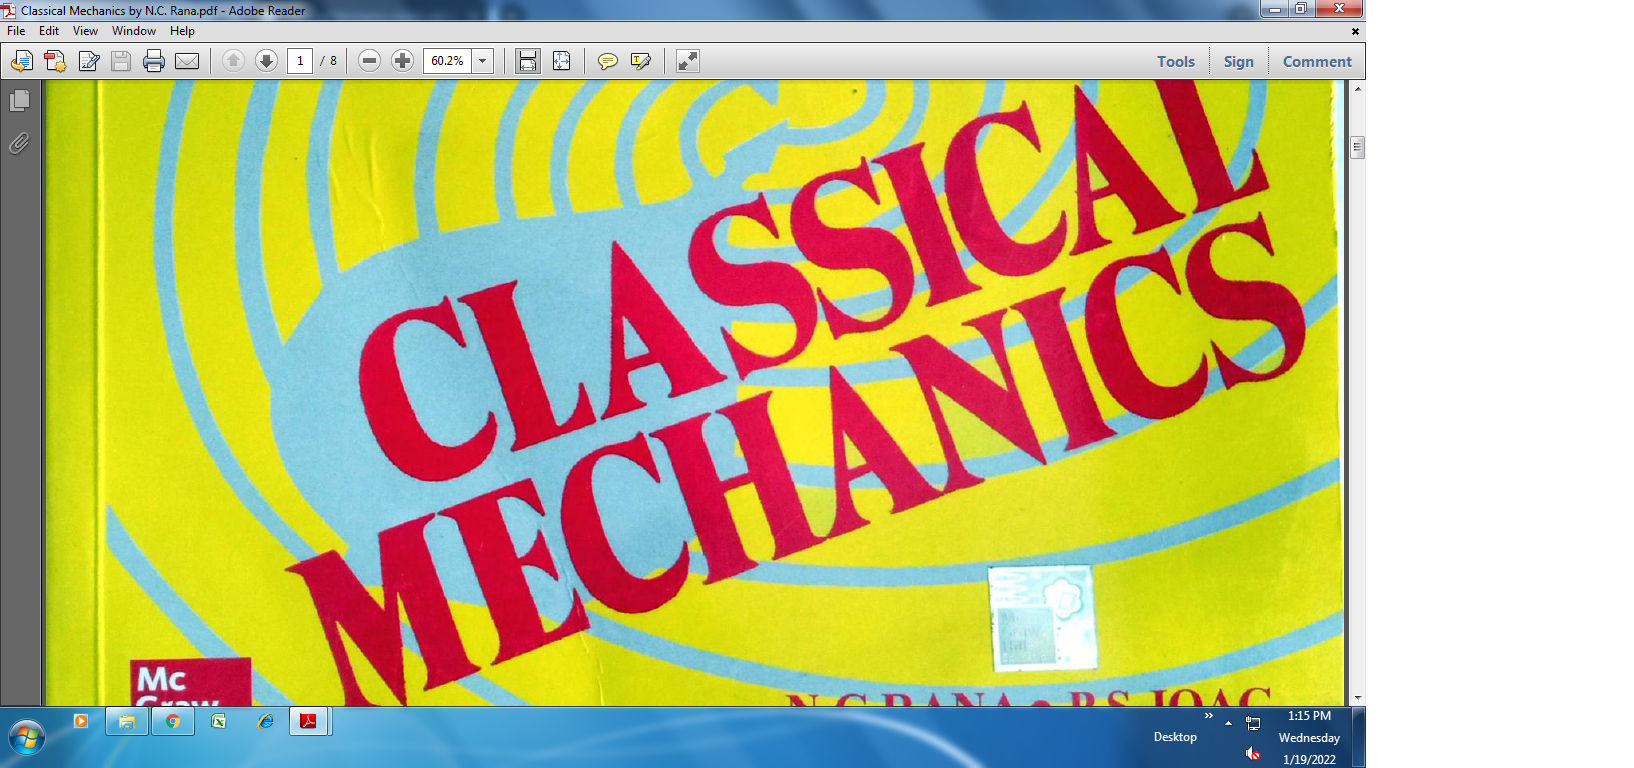Go to next page arrow button
Image resolution: width=1634 pixels, height=768 pixels.
266,61
